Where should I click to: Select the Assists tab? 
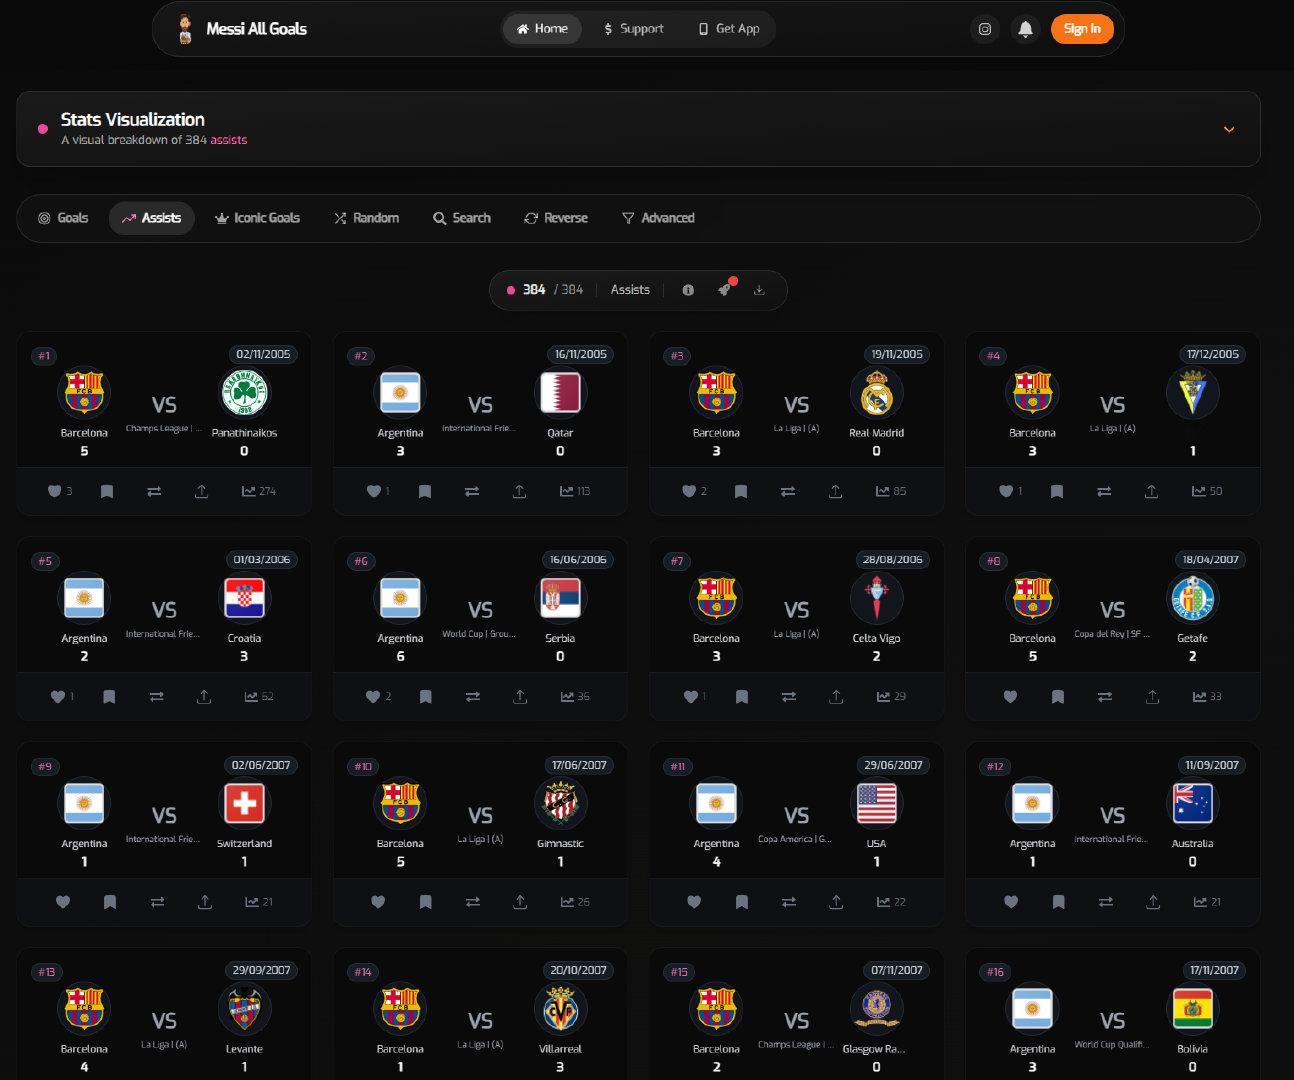pos(151,218)
